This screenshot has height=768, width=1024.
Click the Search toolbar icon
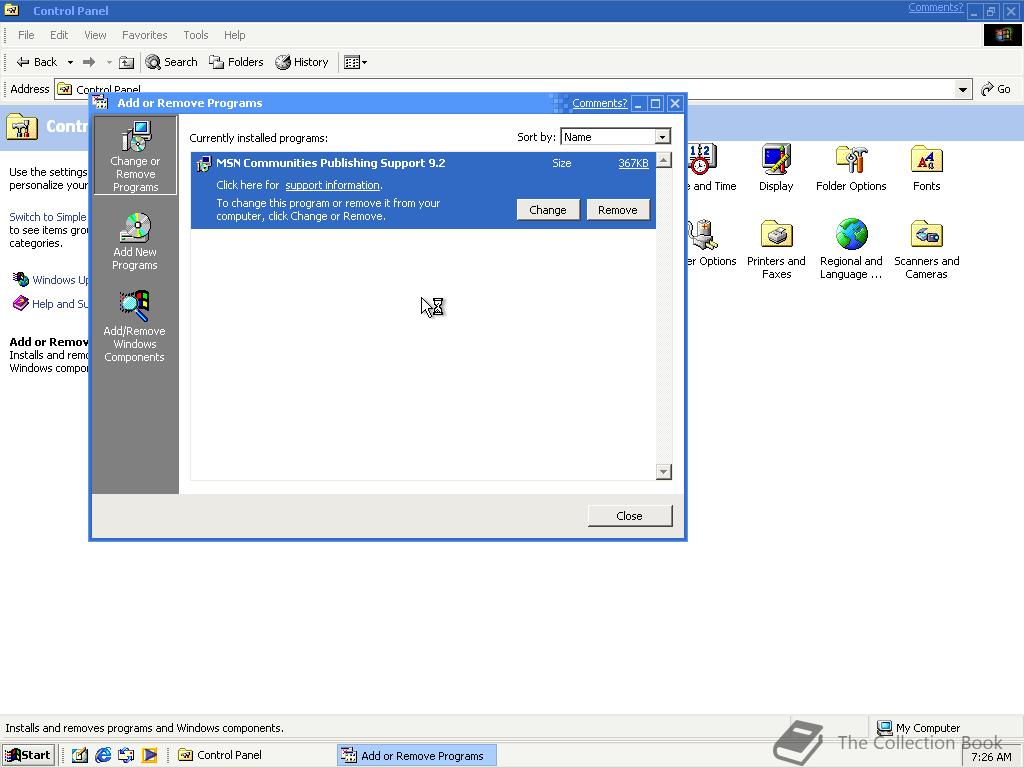click(171, 61)
